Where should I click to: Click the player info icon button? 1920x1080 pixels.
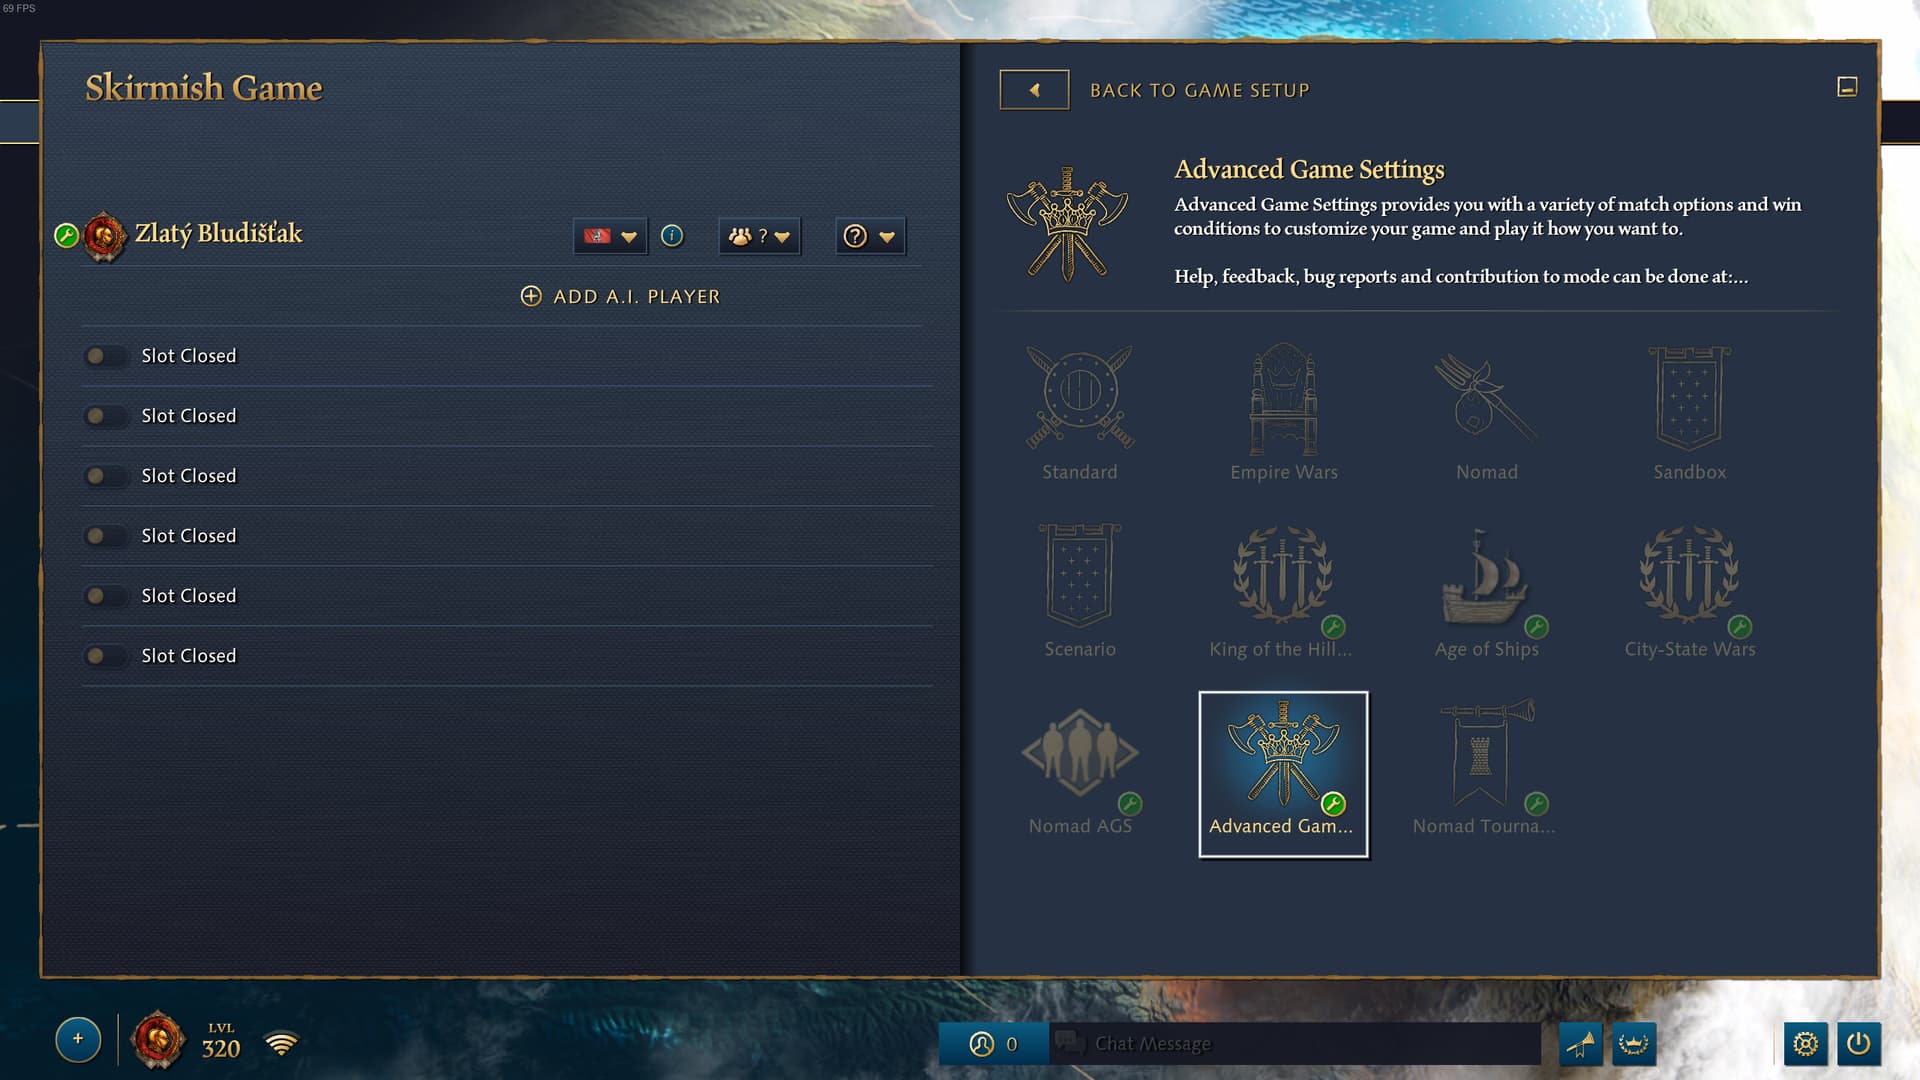pos(670,236)
